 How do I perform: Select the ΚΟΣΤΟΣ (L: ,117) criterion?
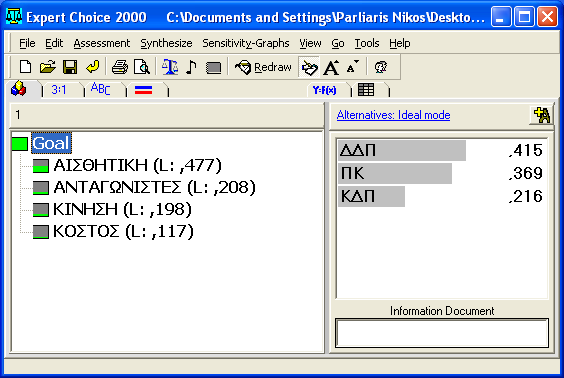(123, 231)
